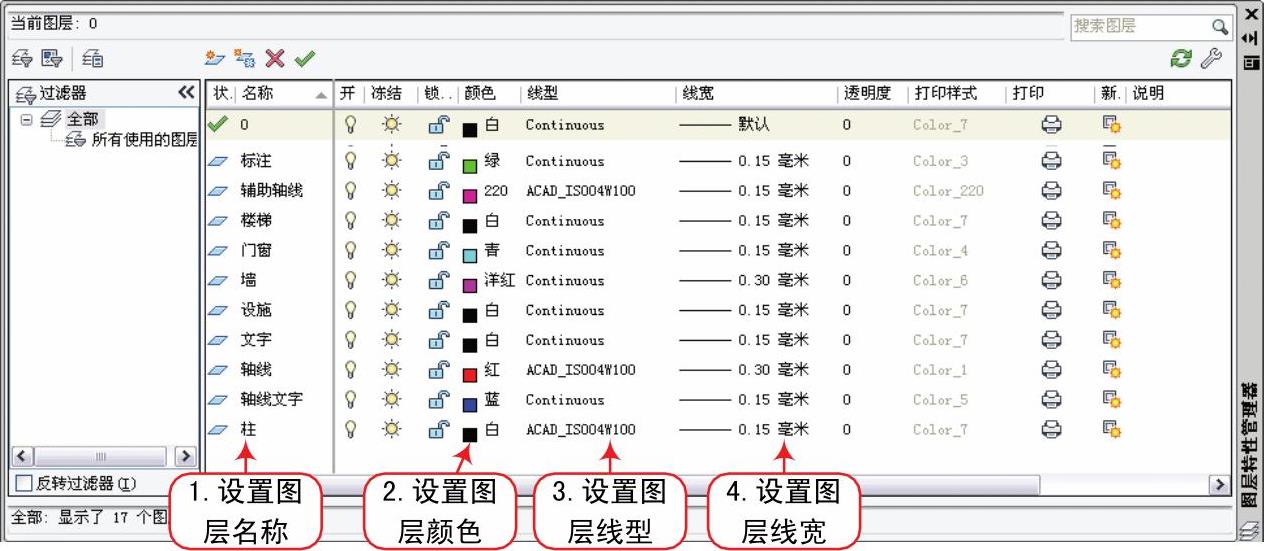The width and height of the screenshot is (1264, 551).
Task: Click the New Layer icon
Action: [x=215, y=59]
